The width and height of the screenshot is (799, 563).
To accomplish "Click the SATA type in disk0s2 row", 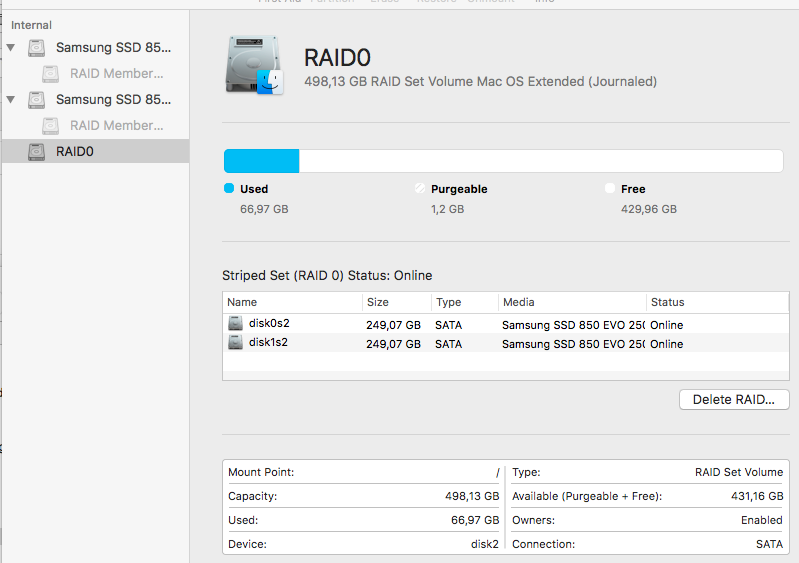I will [448, 325].
